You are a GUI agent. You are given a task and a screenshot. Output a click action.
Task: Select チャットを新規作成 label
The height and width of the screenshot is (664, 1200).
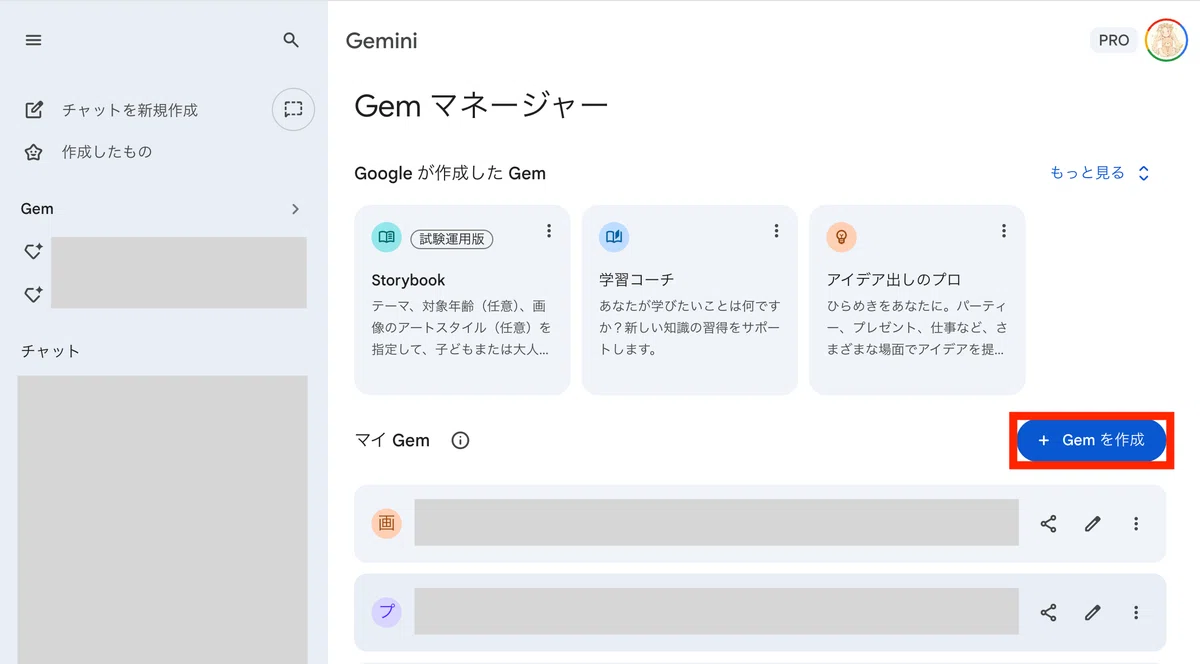pyautogui.click(x=130, y=110)
